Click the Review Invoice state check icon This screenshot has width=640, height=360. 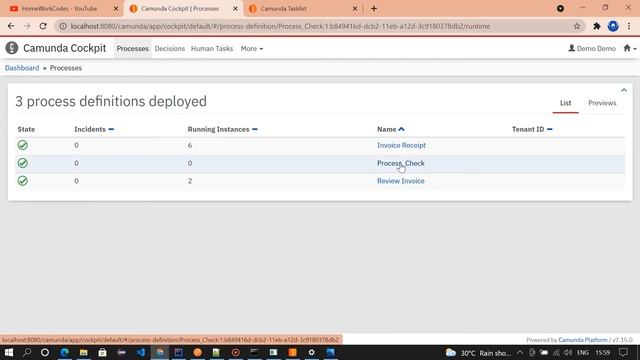23,181
